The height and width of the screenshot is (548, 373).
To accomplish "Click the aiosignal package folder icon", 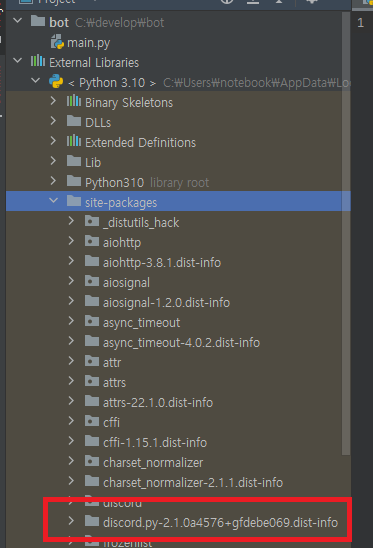I will pos(92,281).
